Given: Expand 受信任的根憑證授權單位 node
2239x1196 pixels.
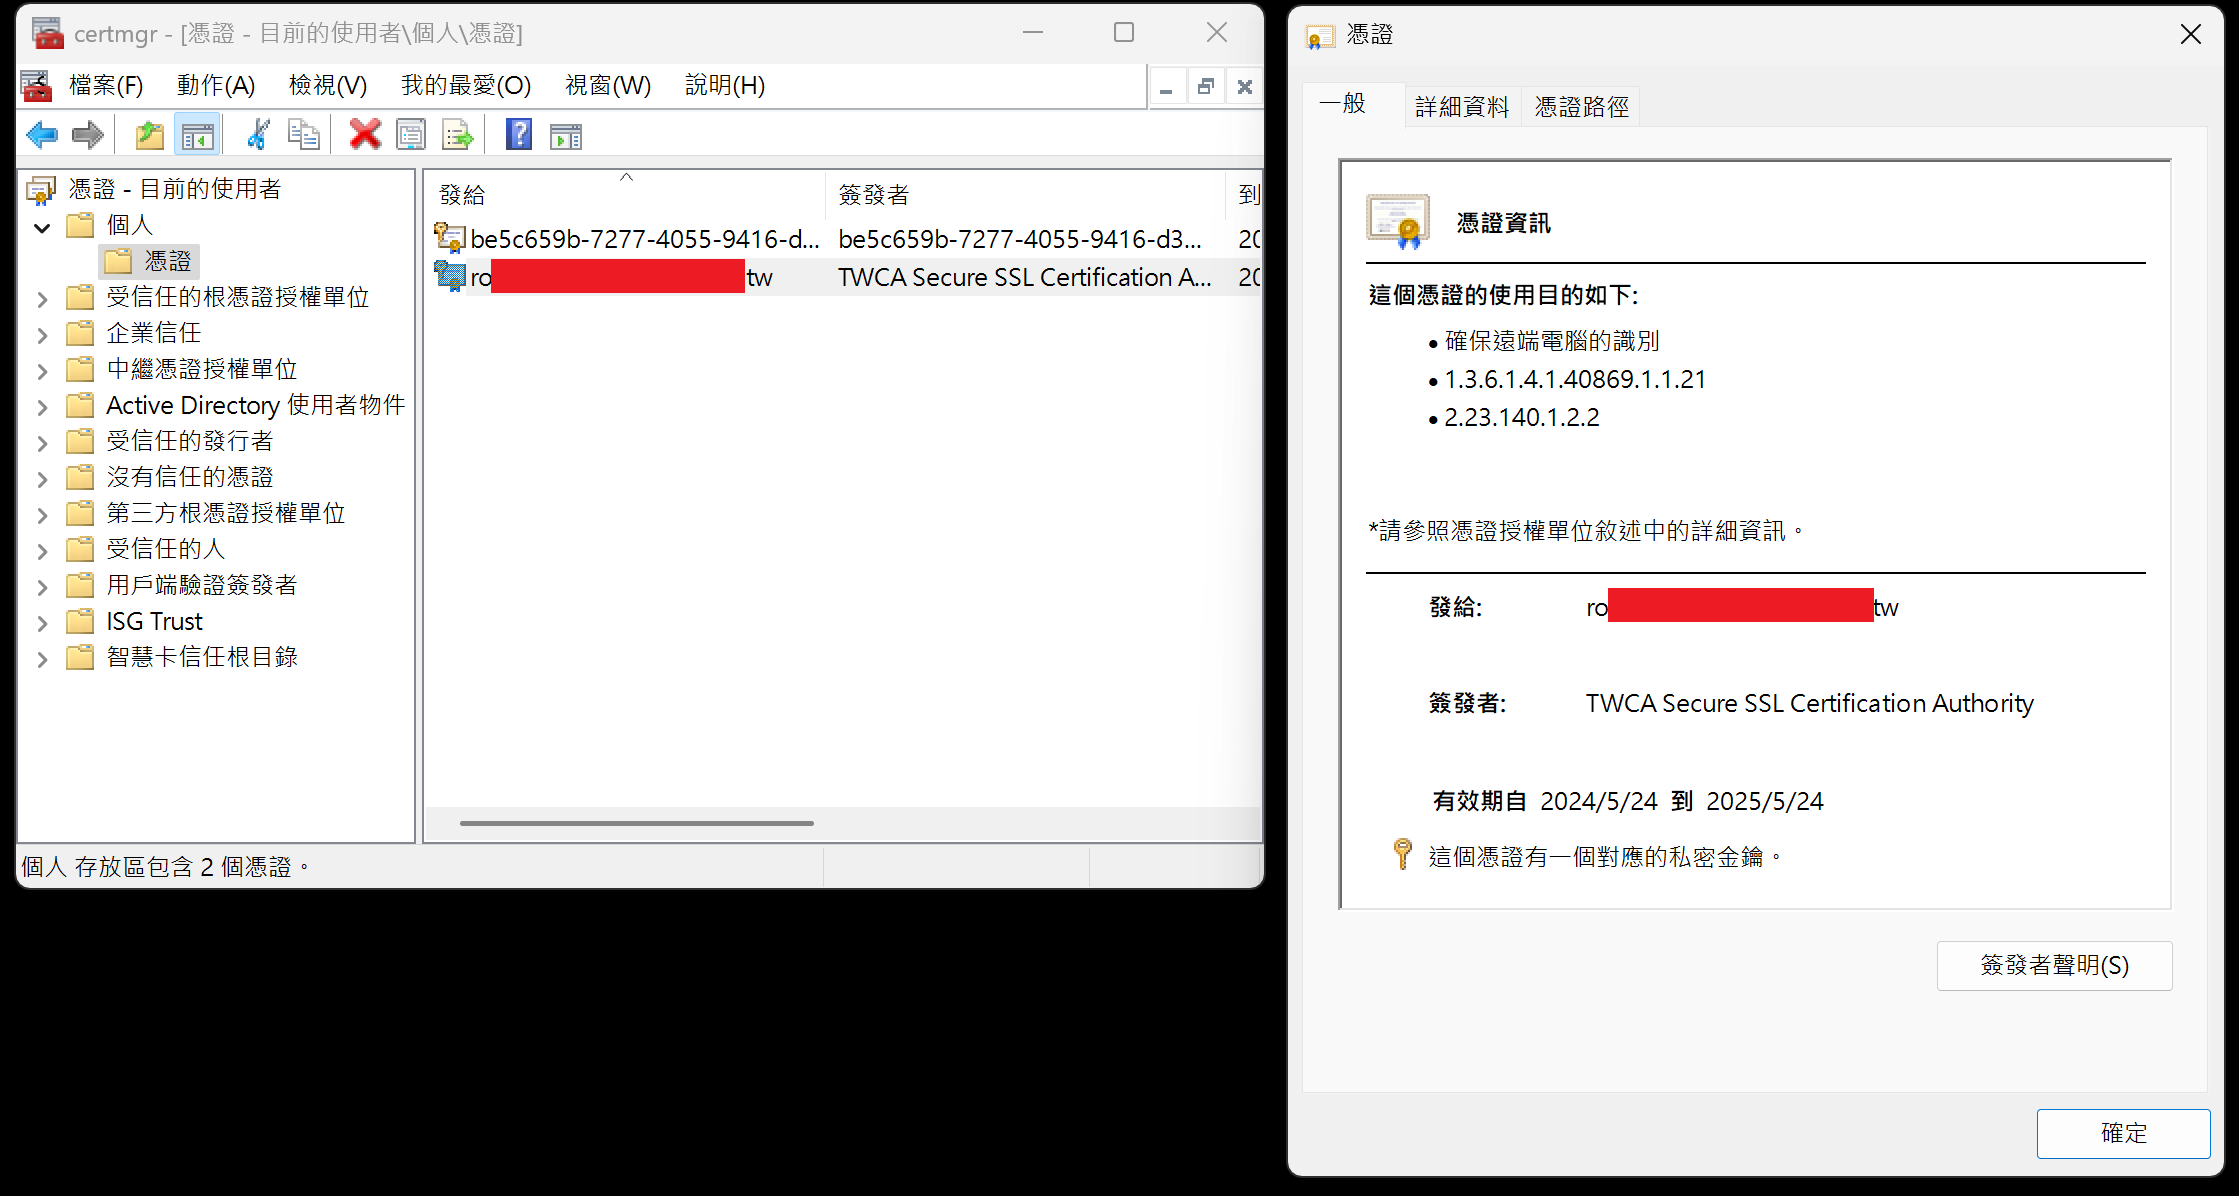Looking at the screenshot, I should click(42, 299).
